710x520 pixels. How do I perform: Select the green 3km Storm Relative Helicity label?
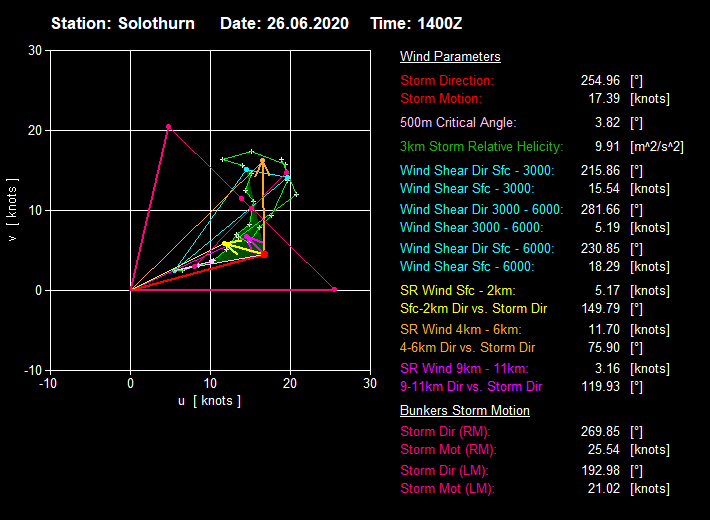pos(481,147)
